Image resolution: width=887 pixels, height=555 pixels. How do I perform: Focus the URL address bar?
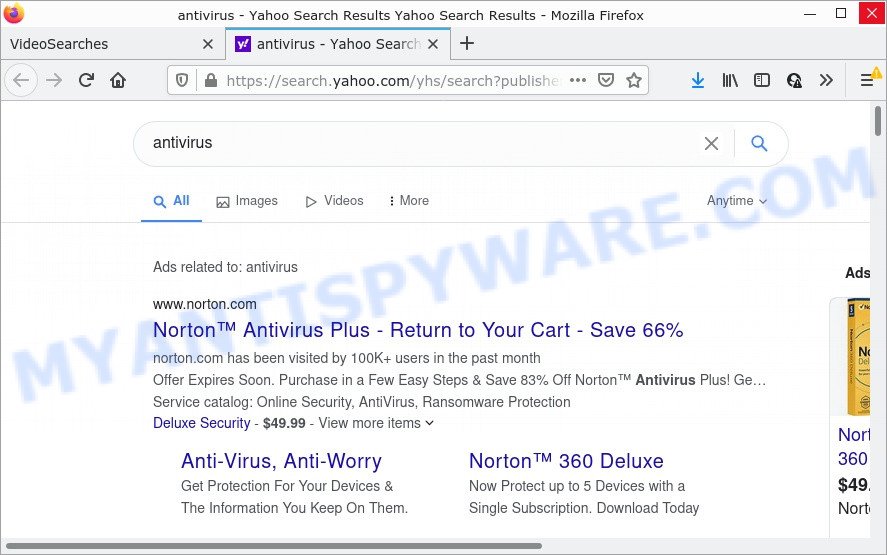(x=391, y=80)
